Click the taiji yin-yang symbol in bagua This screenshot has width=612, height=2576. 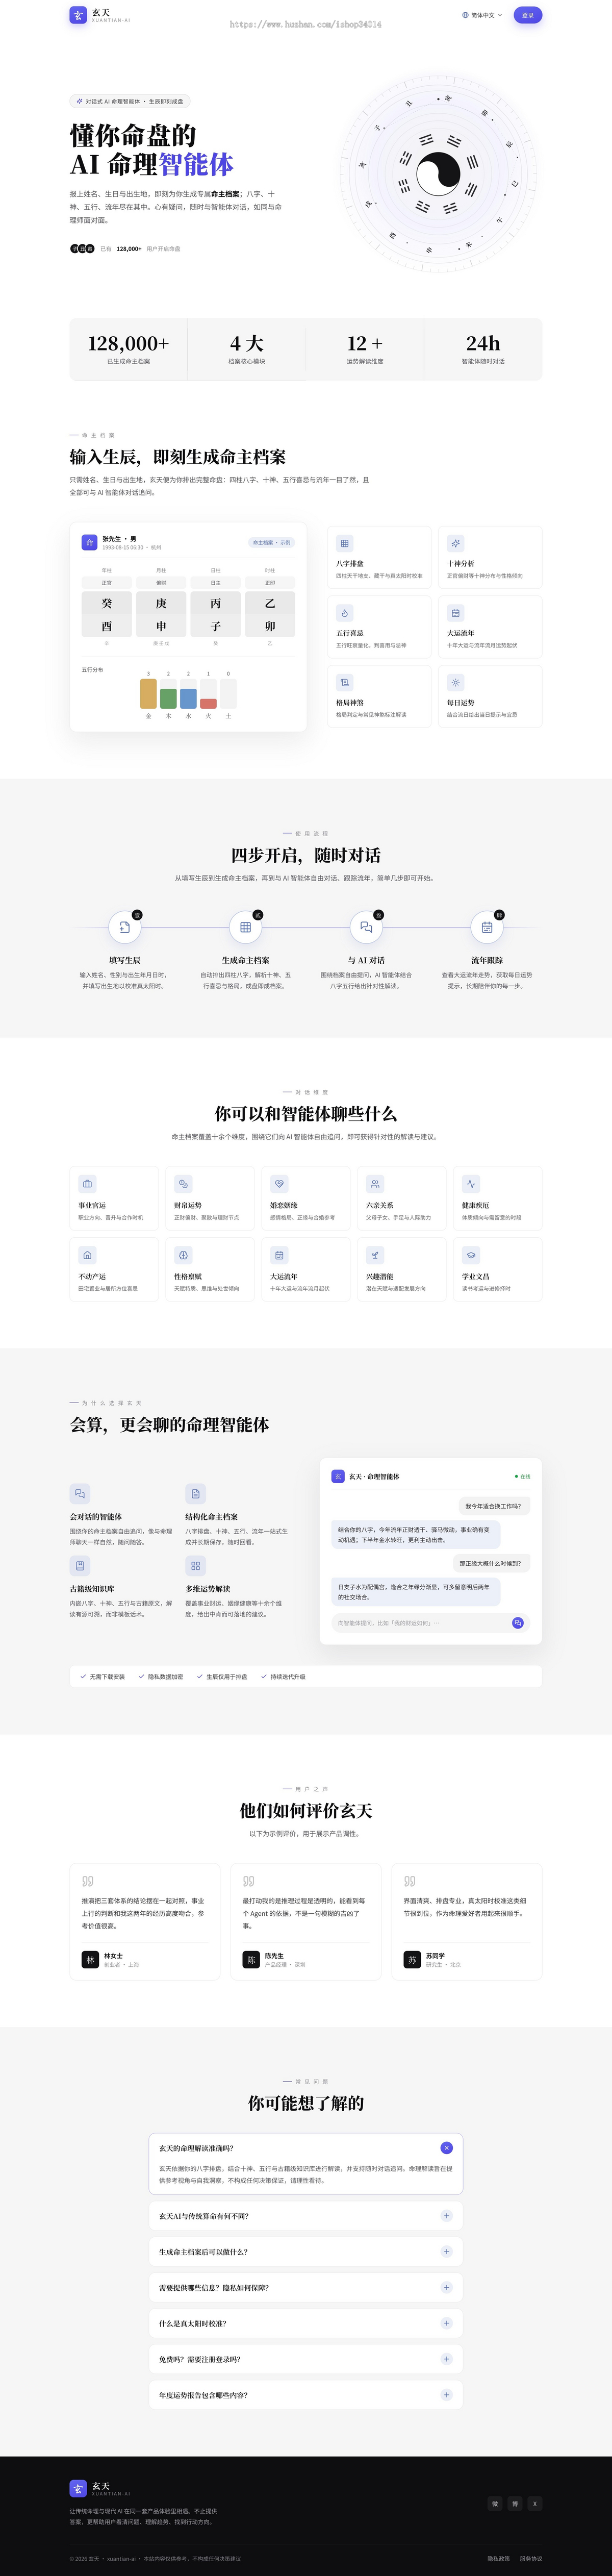tap(438, 173)
